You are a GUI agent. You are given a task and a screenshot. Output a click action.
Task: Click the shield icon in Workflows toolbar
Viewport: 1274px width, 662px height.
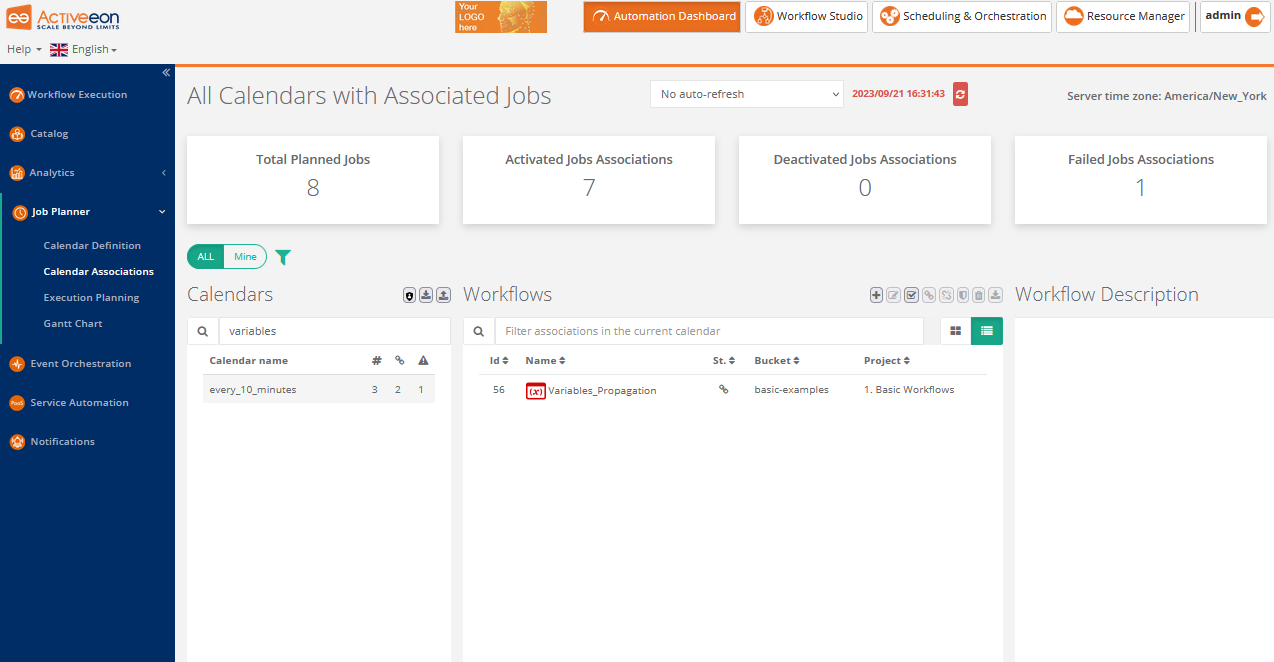[x=962, y=295]
